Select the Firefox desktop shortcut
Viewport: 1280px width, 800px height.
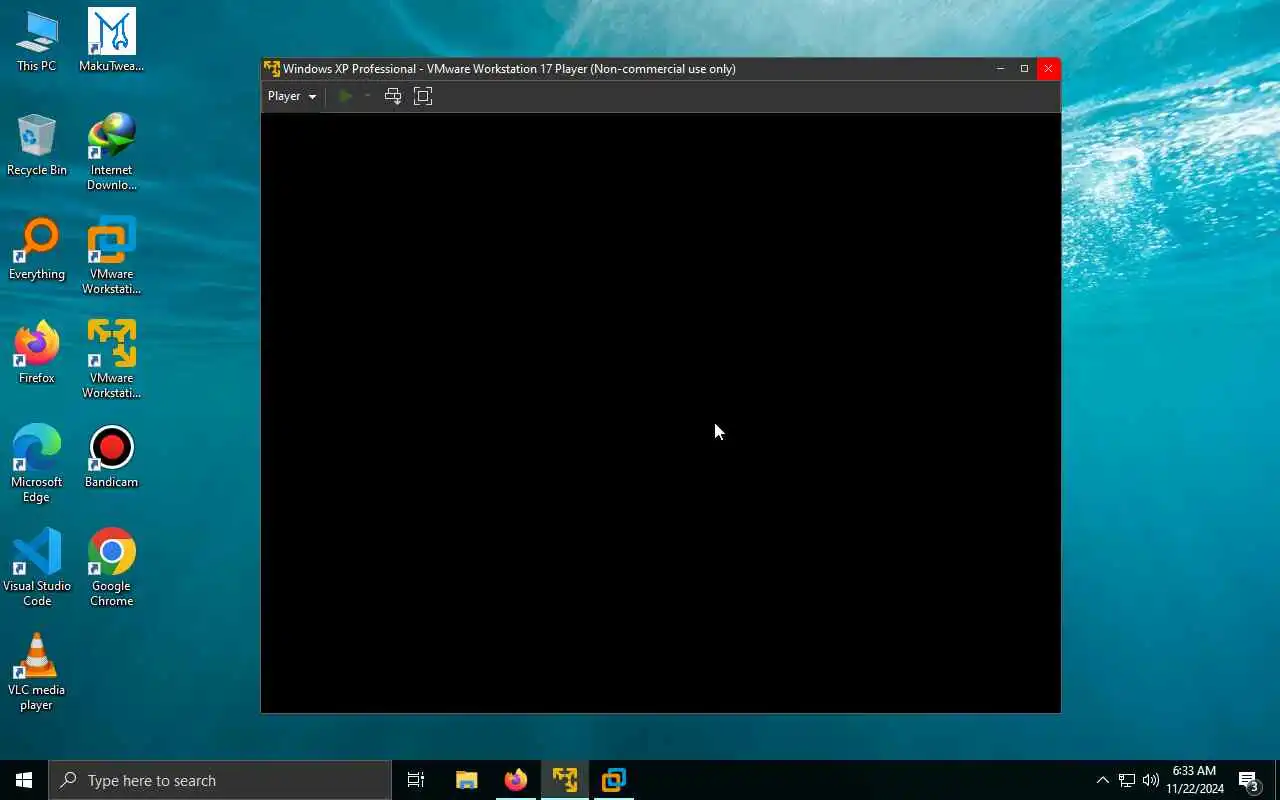pos(37,353)
